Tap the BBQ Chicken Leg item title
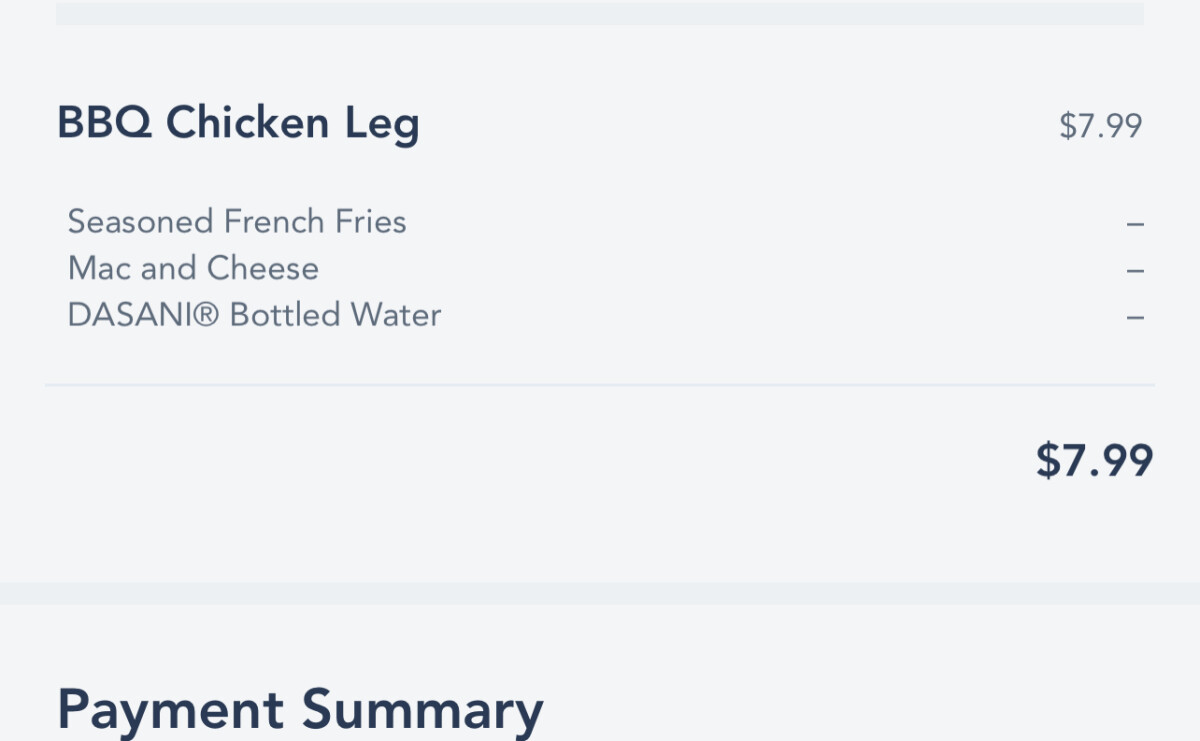Screen dimensions: 1200x741 (x=238, y=123)
